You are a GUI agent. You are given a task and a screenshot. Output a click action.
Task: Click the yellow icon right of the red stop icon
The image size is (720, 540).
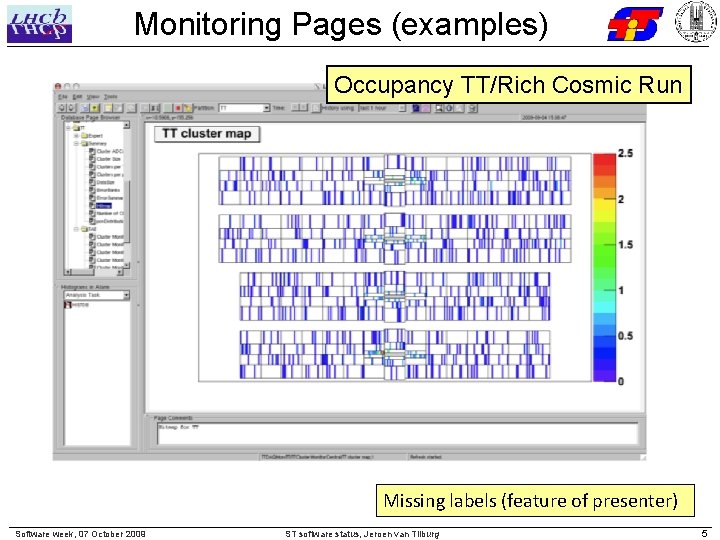tap(187, 108)
